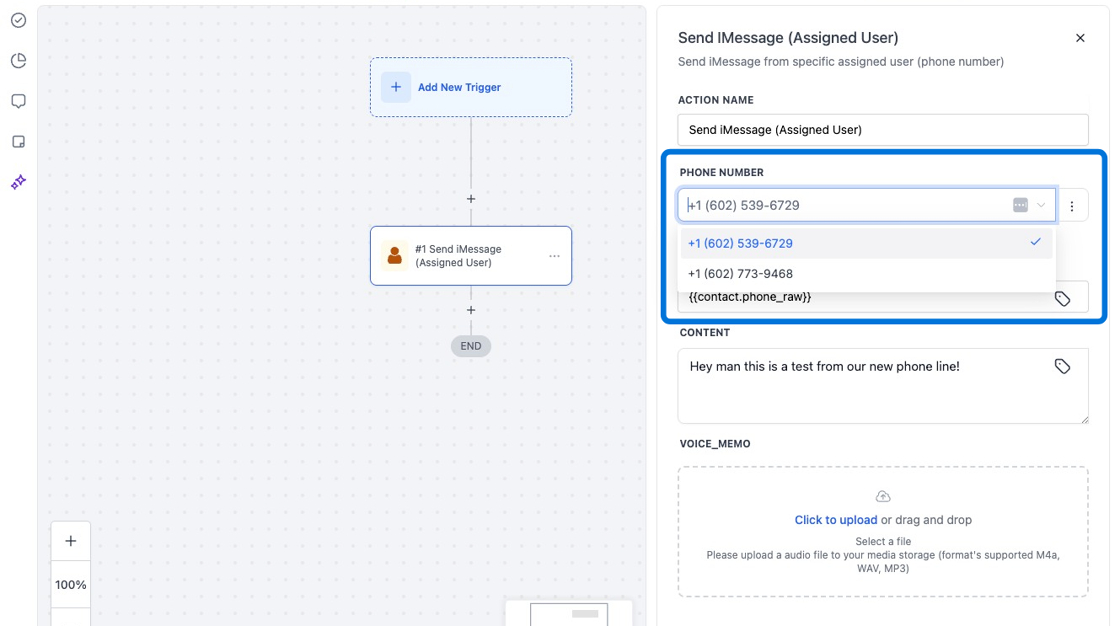This screenshot has height=626, width=1120.
Task: Open the pie chart analytics icon in sidebar
Action: (x=17, y=60)
